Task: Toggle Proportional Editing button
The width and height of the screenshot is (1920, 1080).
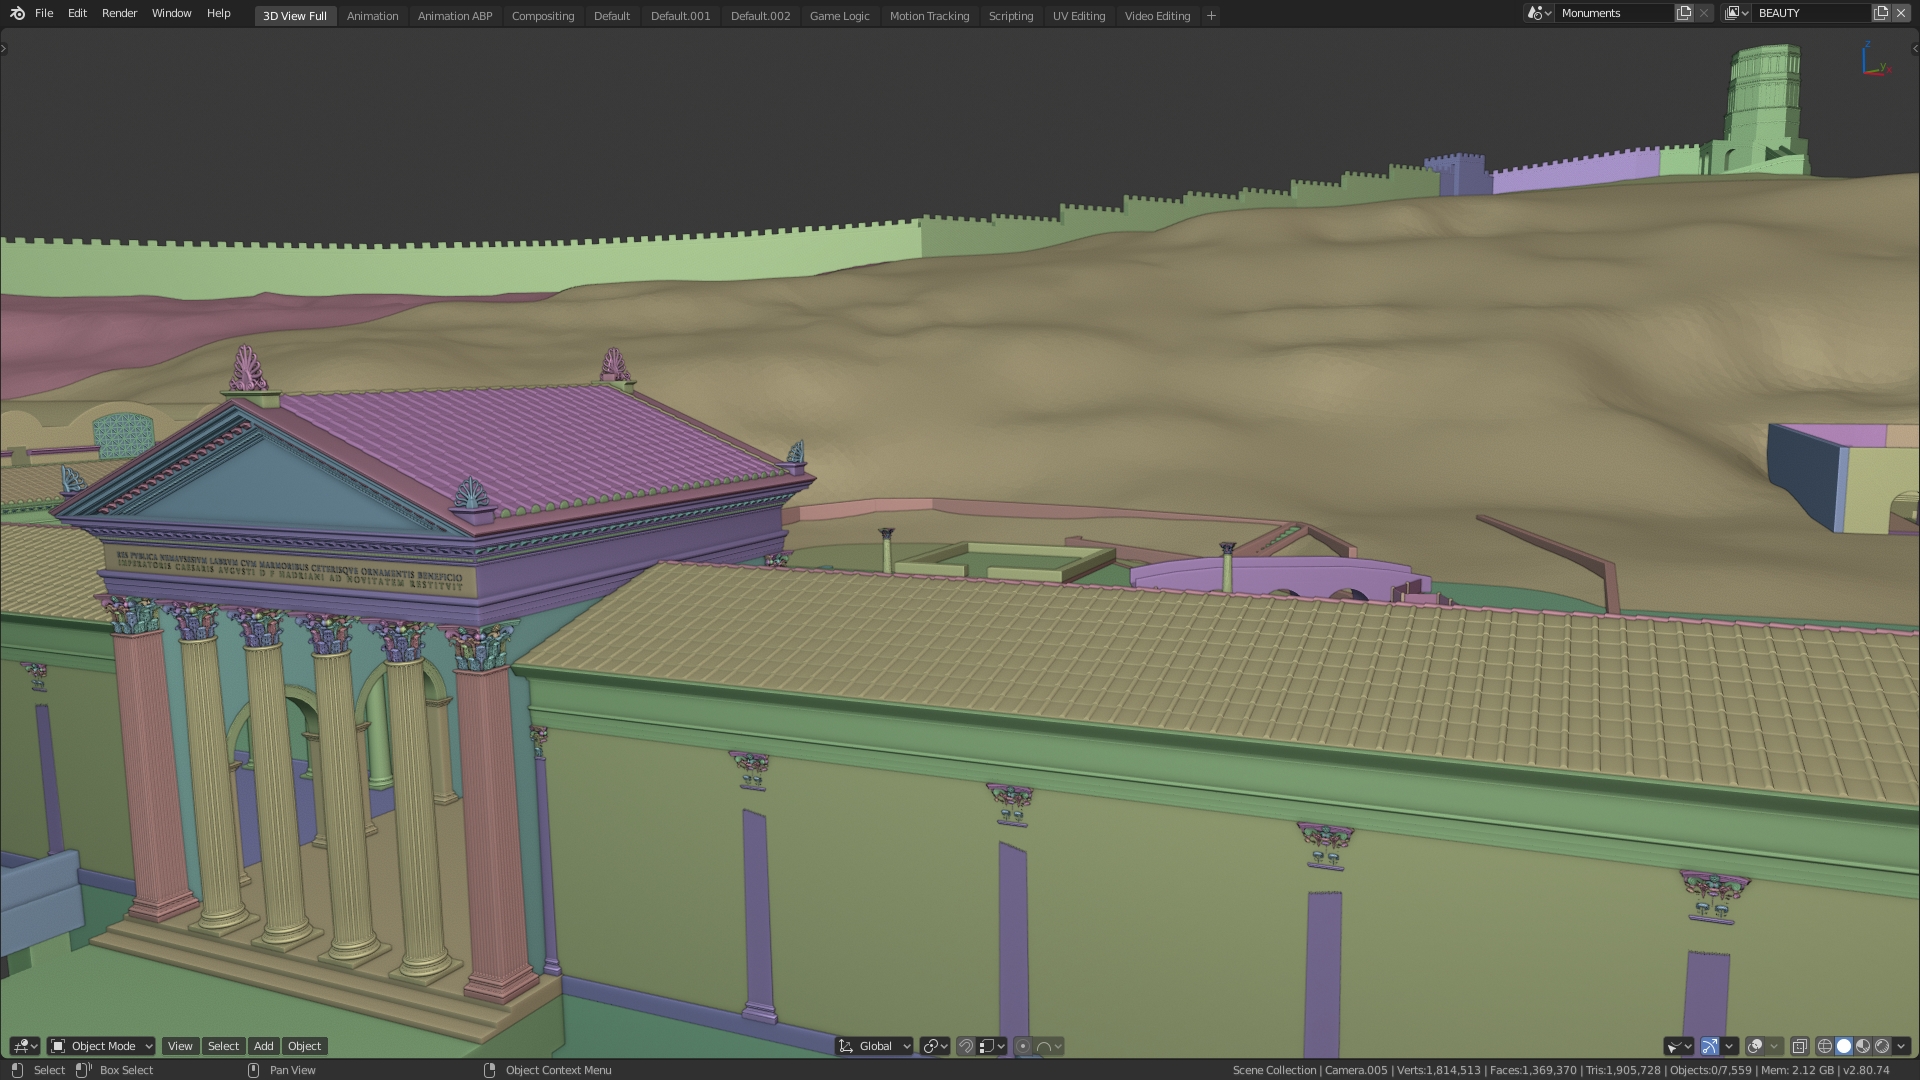Action: tap(1022, 1046)
